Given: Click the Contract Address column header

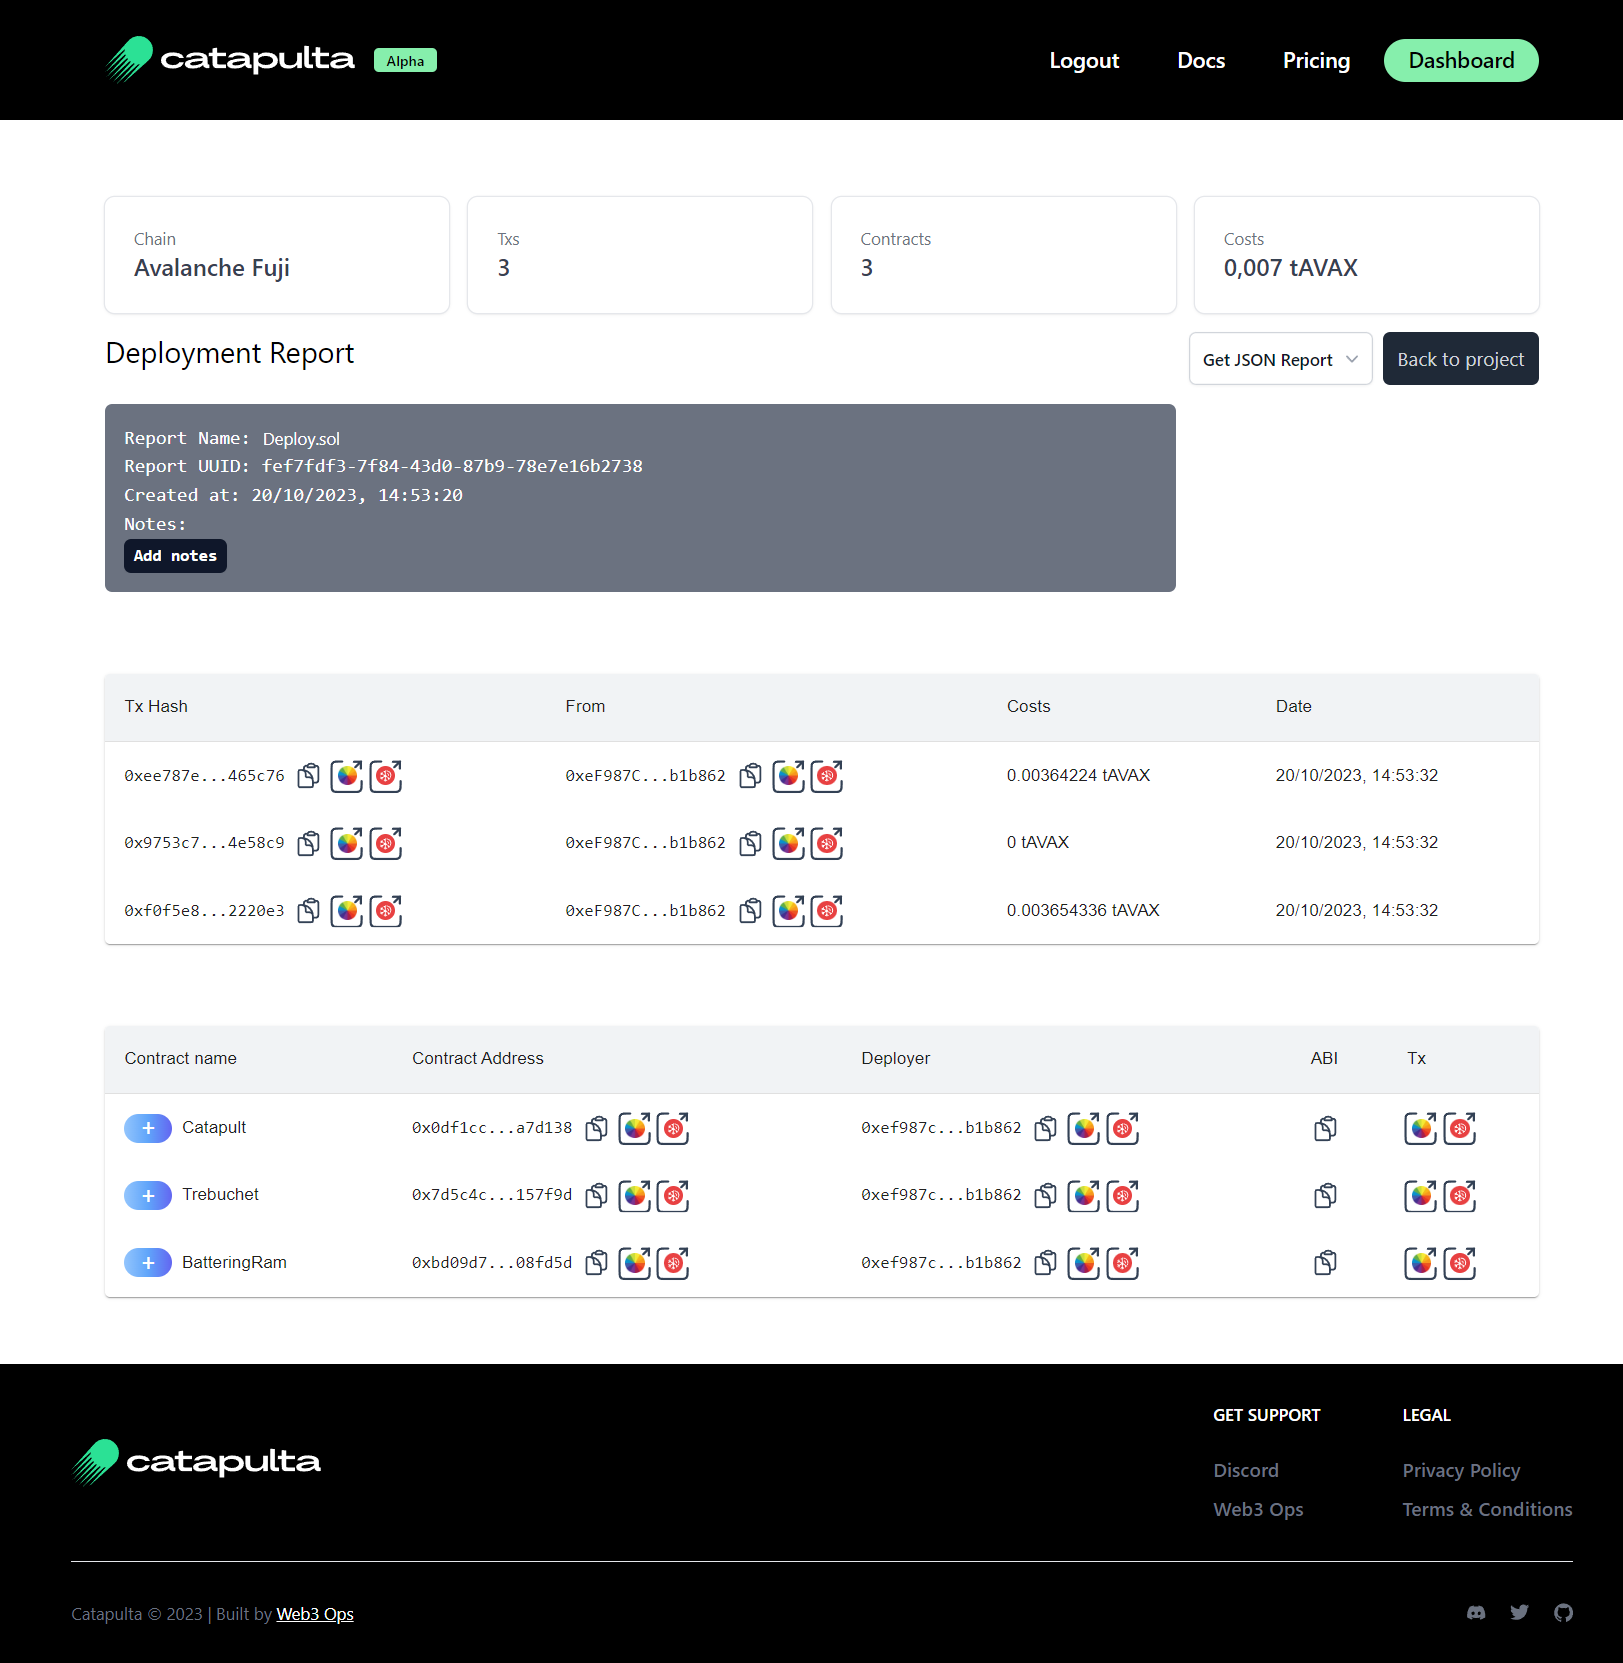Looking at the screenshot, I should pyautogui.click(x=478, y=1058).
